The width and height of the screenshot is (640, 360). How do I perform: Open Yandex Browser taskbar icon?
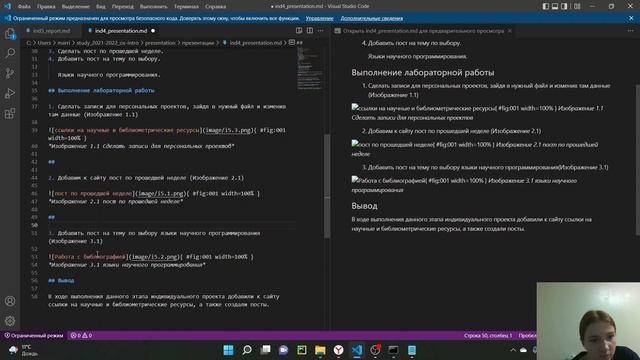(338, 350)
